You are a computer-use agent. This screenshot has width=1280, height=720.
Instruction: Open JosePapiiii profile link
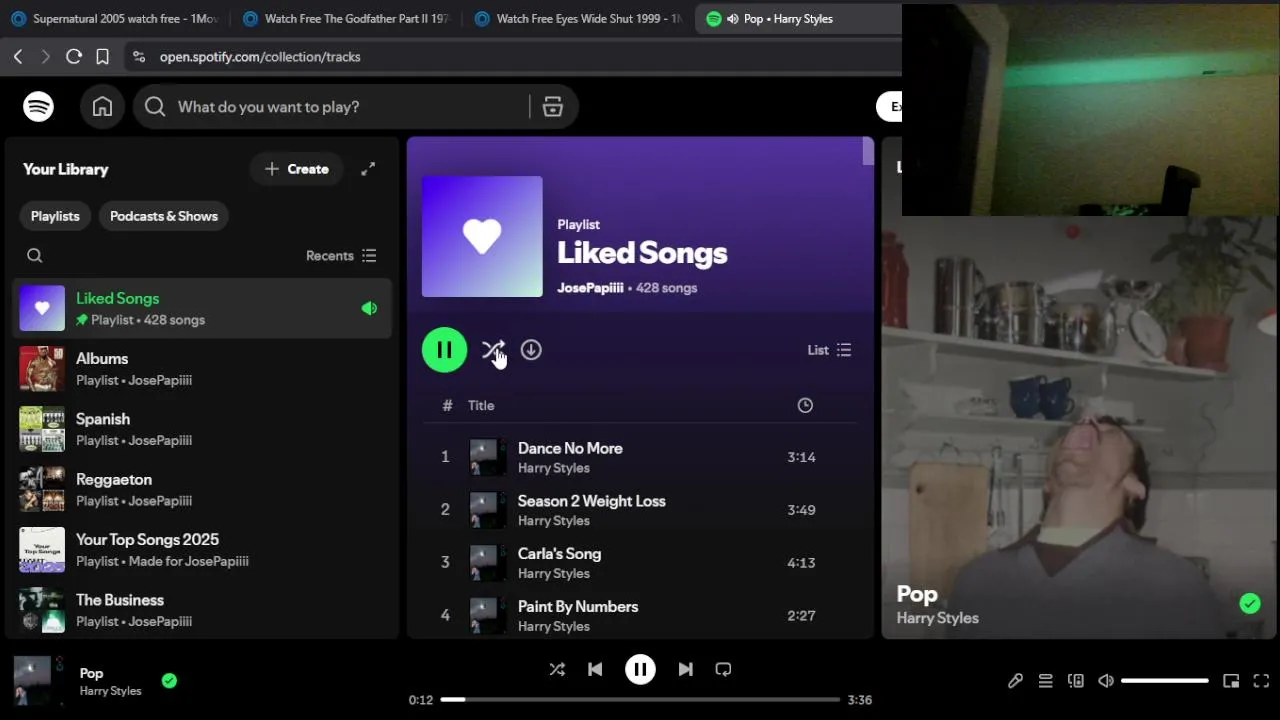point(590,288)
